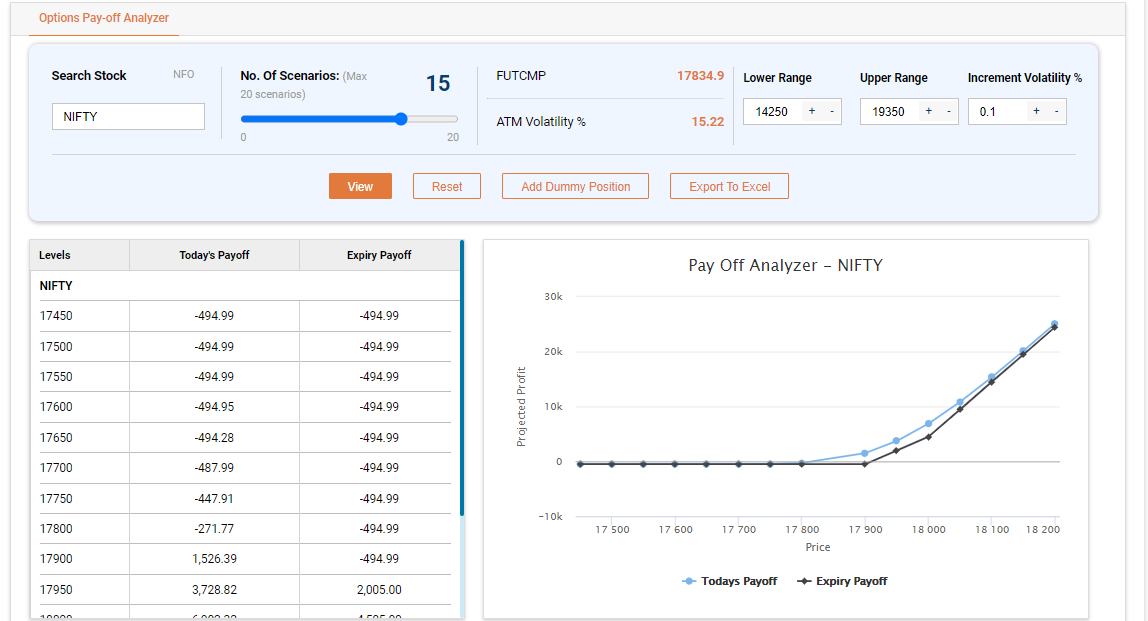Sort by Today's Payoff column header
Image resolution: width=1148 pixels, height=621 pixels.
[x=214, y=255]
